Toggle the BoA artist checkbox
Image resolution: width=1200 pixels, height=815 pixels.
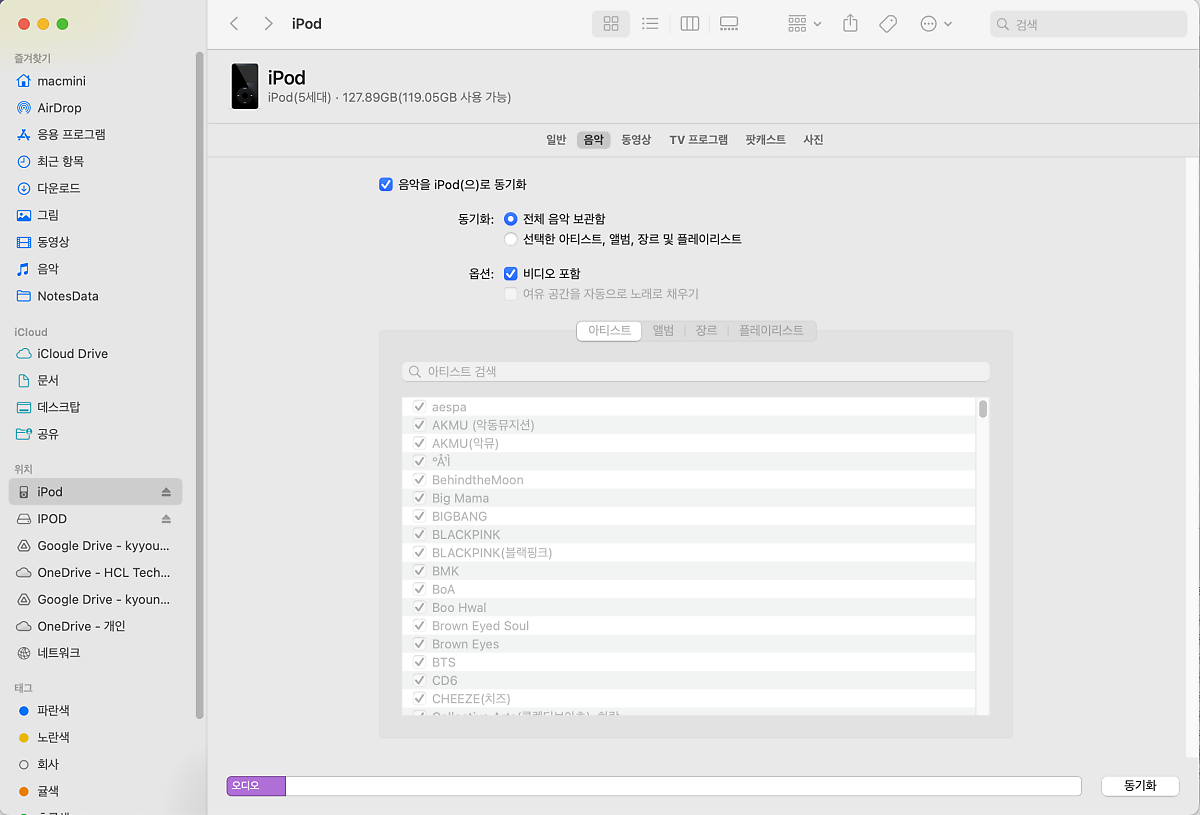click(x=419, y=589)
